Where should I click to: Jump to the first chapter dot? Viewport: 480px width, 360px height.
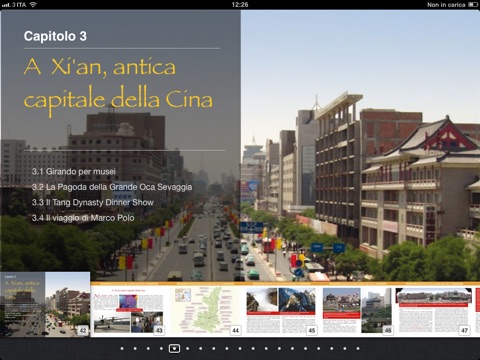click(122, 349)
